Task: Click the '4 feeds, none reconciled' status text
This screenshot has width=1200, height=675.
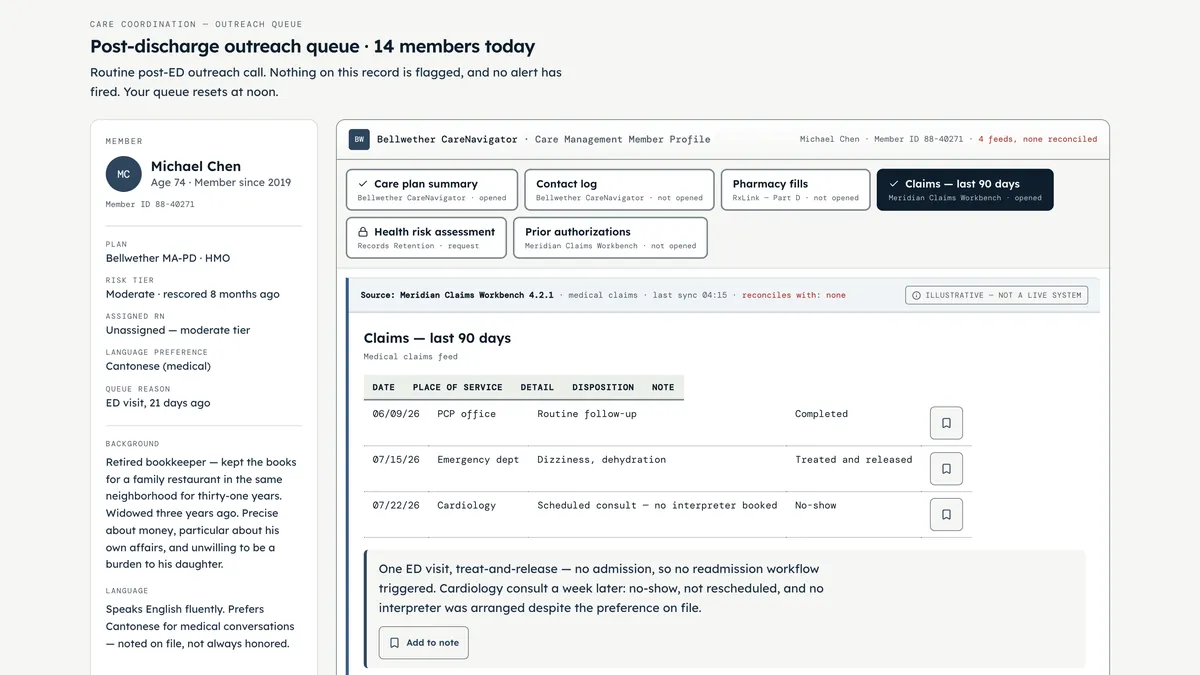Action: tap(1037, 139)
